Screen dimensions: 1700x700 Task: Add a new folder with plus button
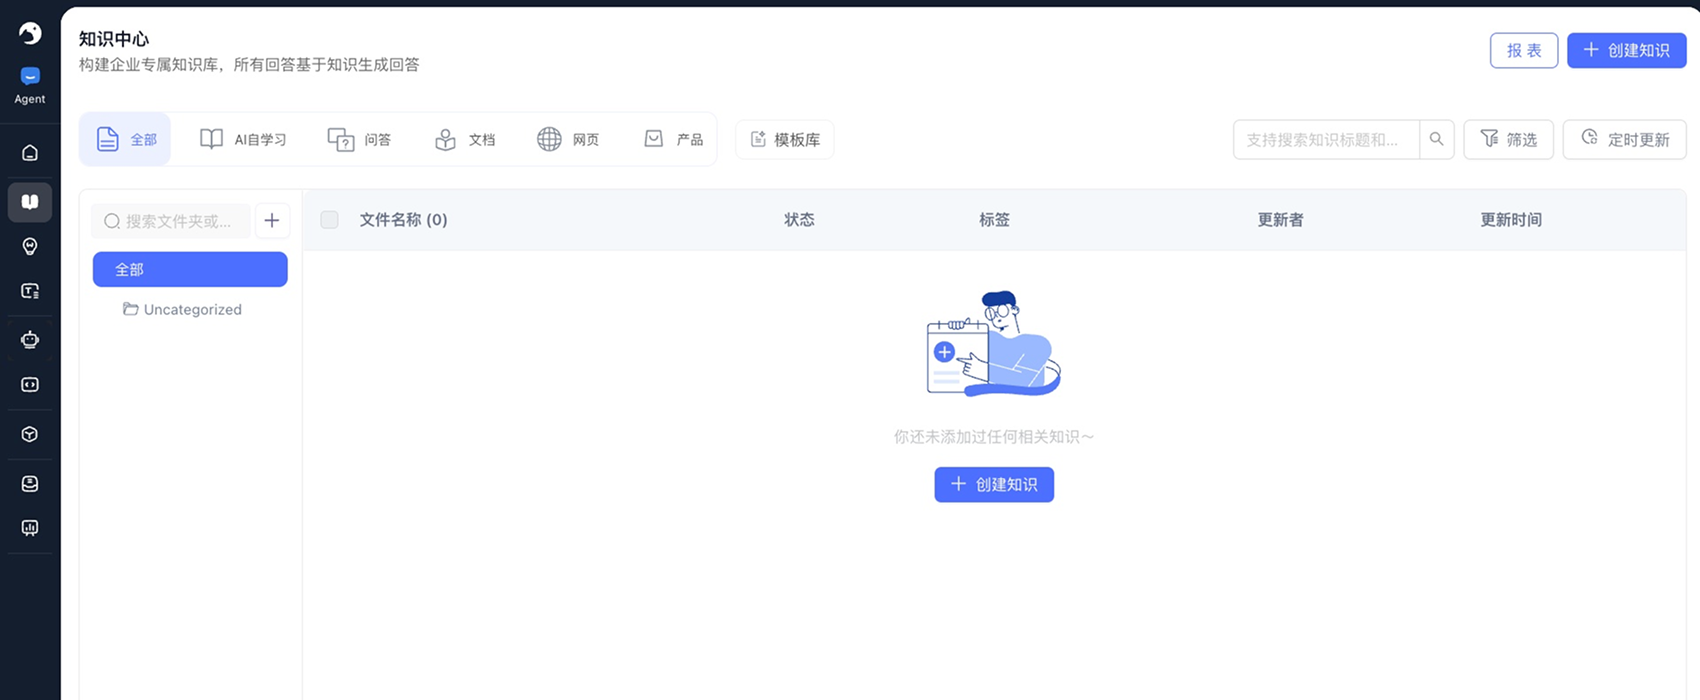point(272,221)
